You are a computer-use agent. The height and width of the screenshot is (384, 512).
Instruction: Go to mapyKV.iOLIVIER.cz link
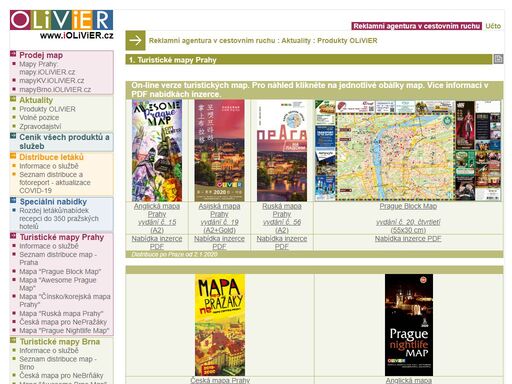52,81
